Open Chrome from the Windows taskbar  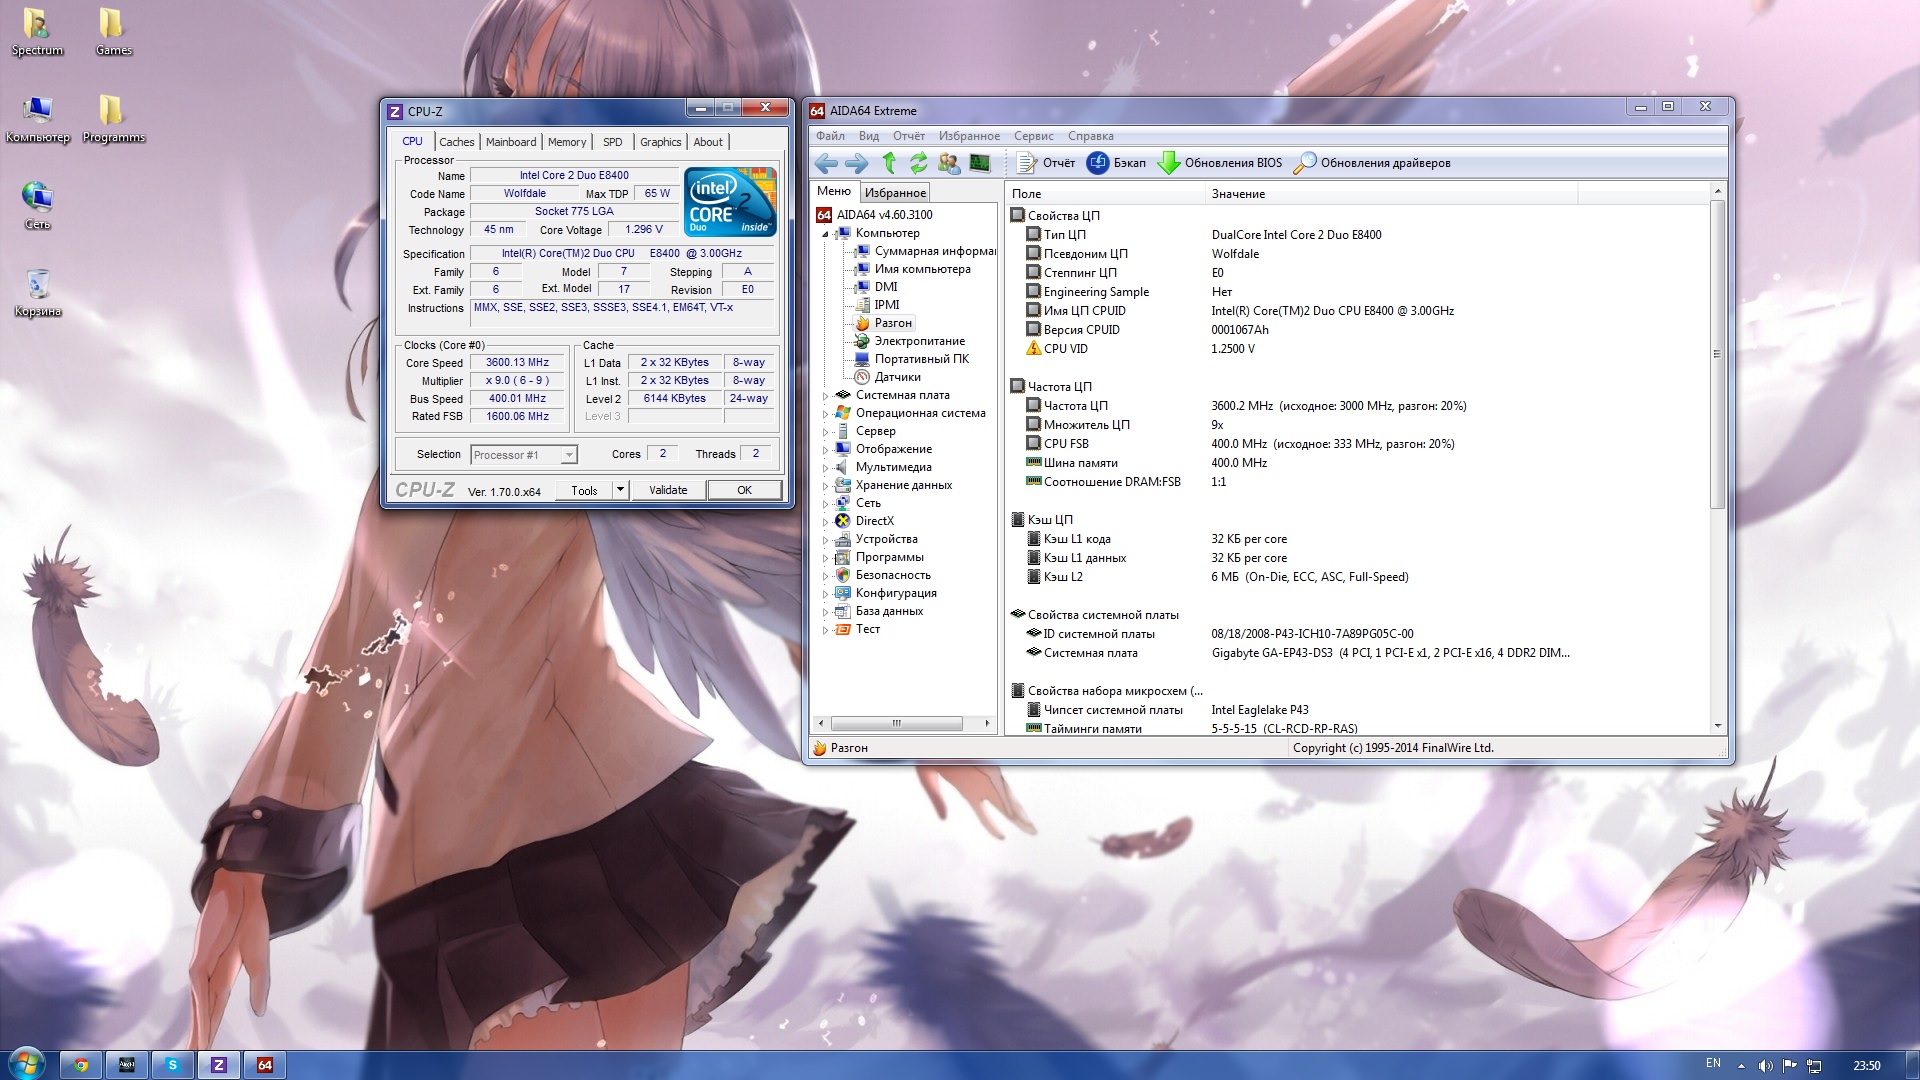tap(81, 1065)
